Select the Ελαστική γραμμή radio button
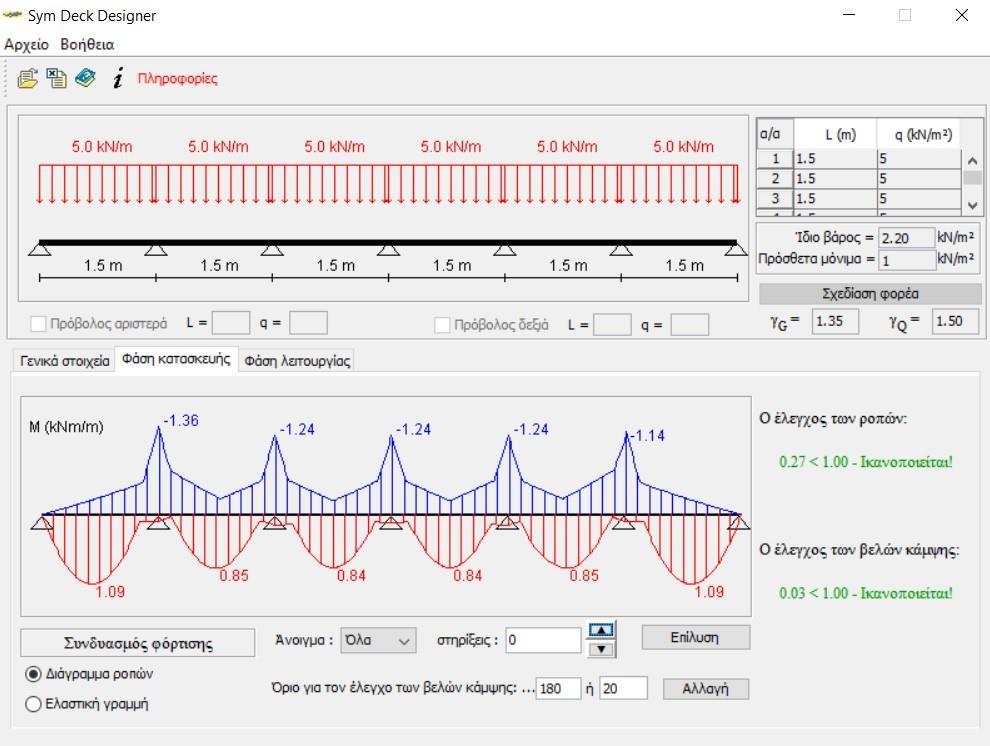 coord(33,704)
